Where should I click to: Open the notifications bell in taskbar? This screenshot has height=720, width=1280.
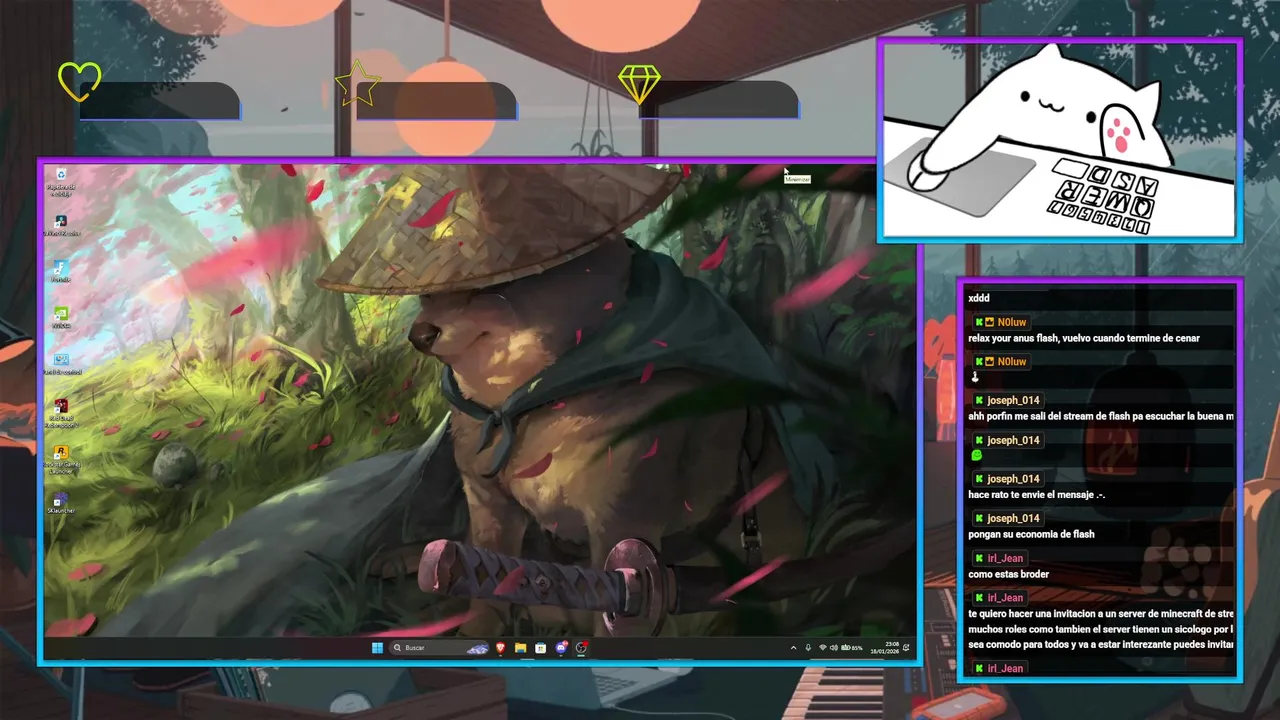906,648
